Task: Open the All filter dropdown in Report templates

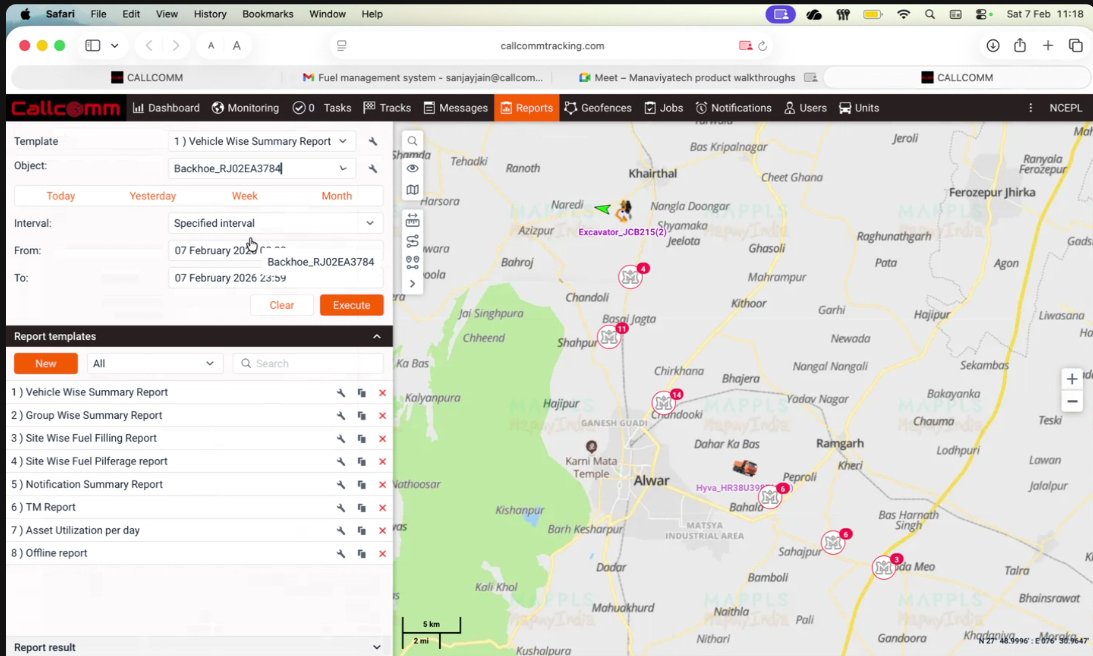Action: point(154,363)
